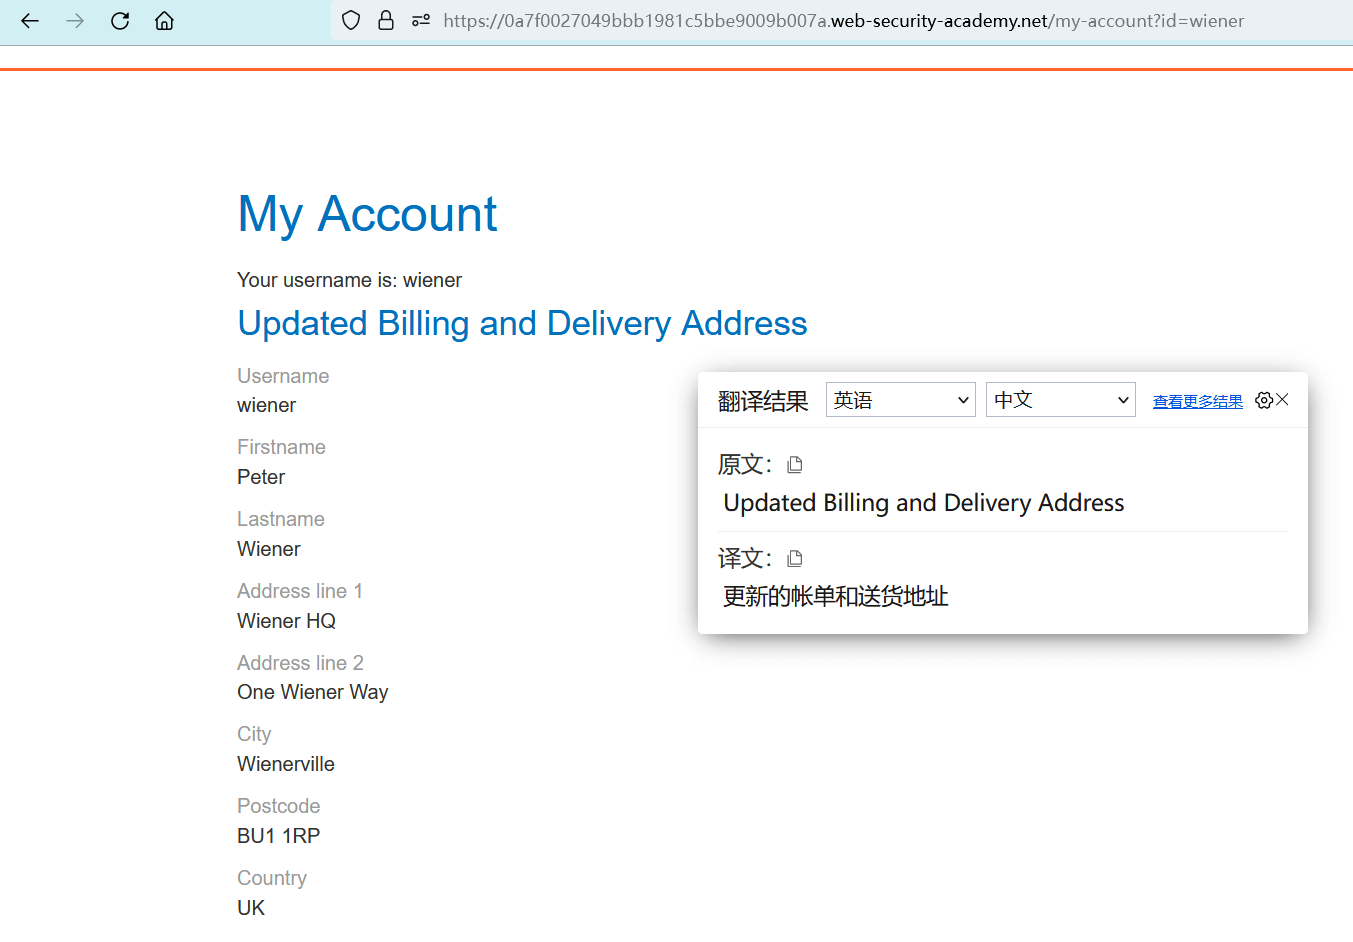The height and width of the screenshot is (942, 1353).
Task: Click the 译文 label in popup
Action: point(745,559)
